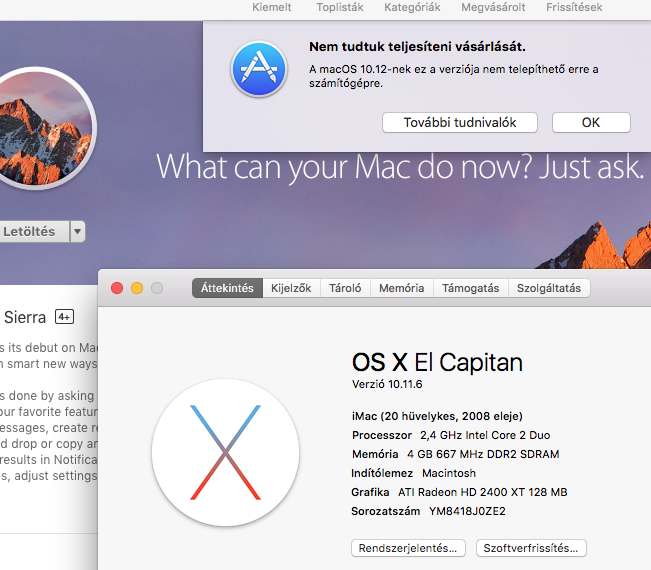Screen dimensions: 651x570
Task: Open the Kiemelt tab in App Store
Action: 272,7
